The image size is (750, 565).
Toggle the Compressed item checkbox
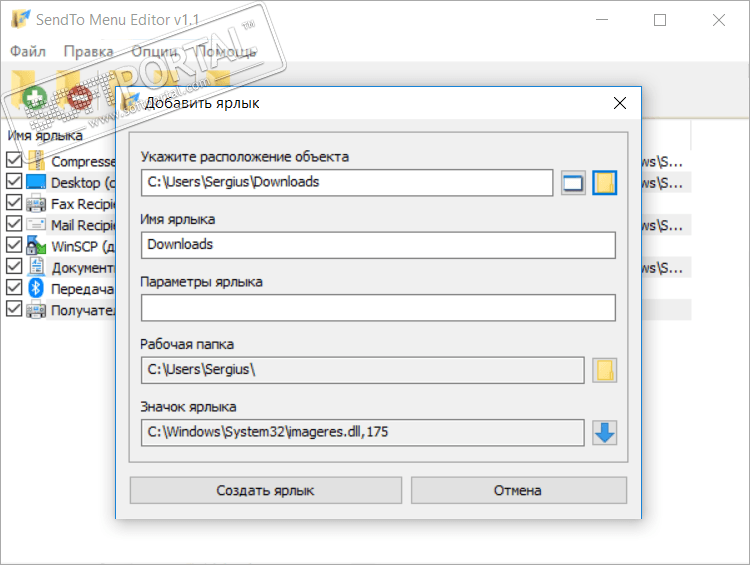click(14, 160)
